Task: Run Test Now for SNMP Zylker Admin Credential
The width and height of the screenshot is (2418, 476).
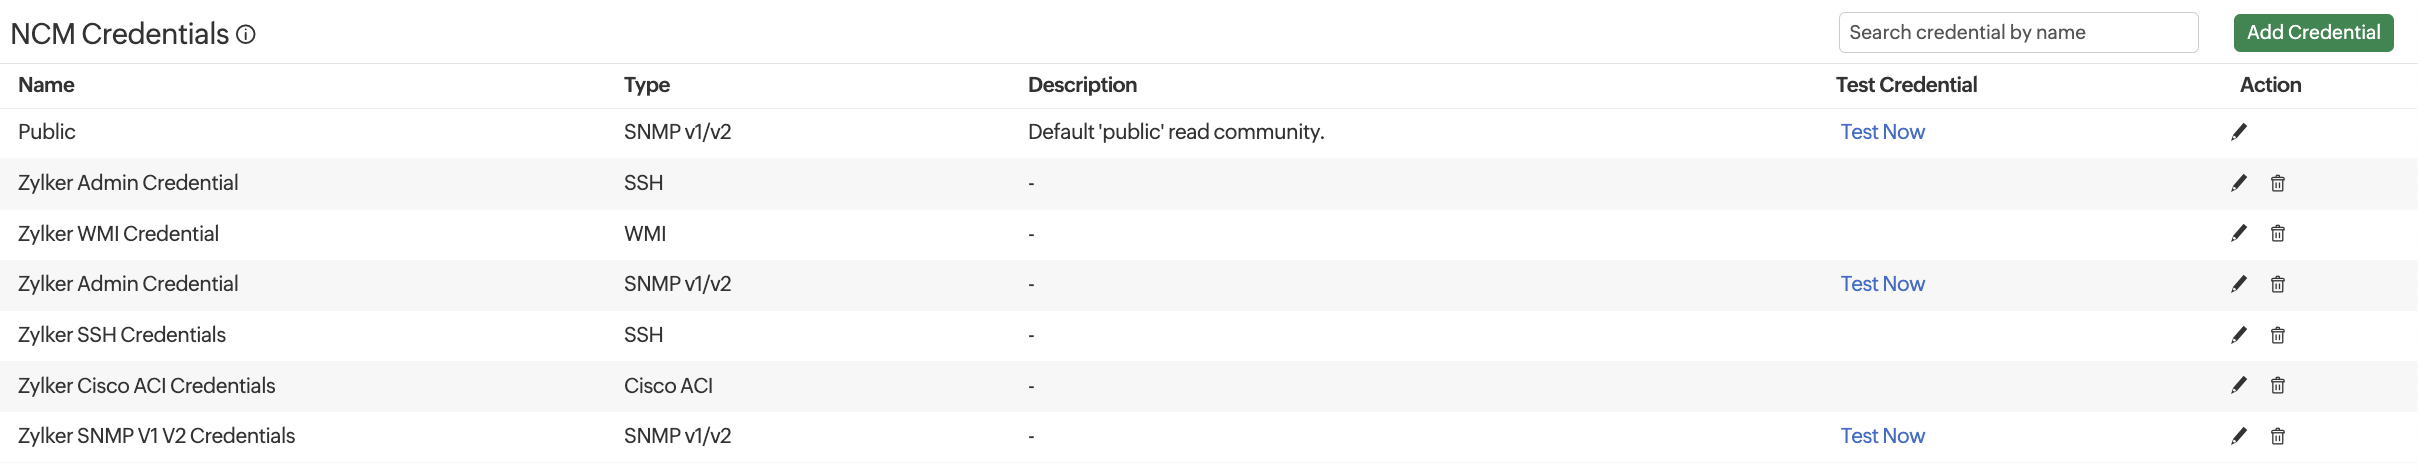Action: click(x=1882, y=284)
